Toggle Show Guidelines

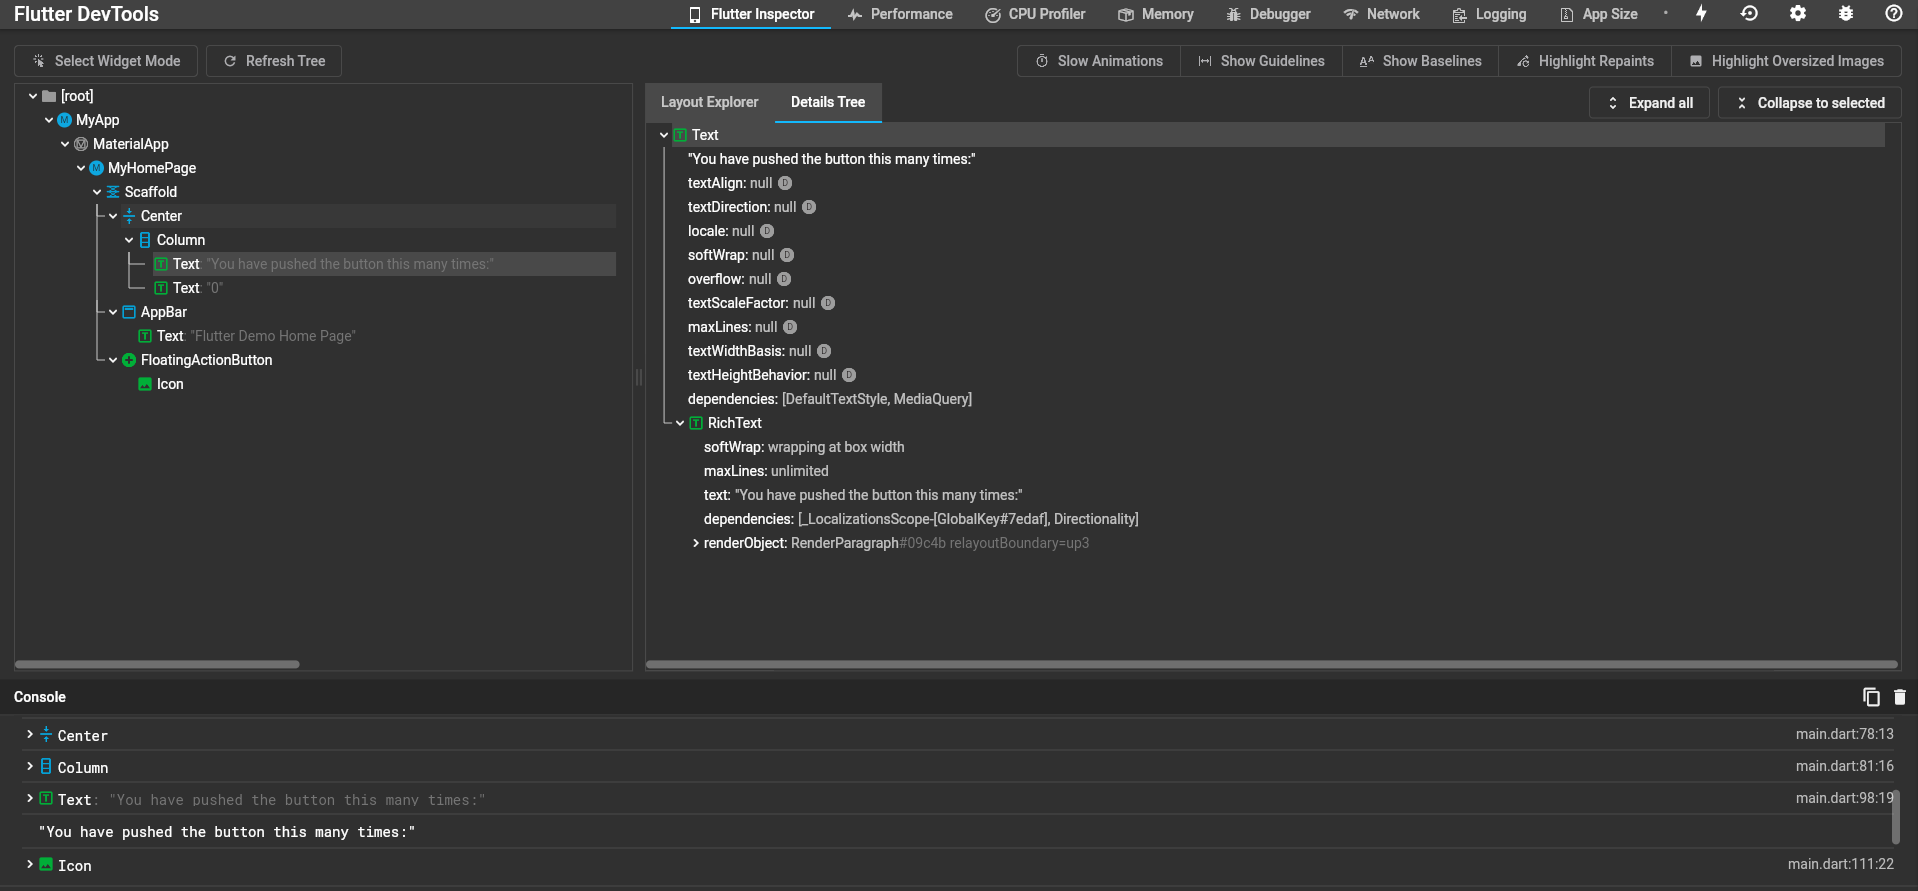tap(1261, 61)
